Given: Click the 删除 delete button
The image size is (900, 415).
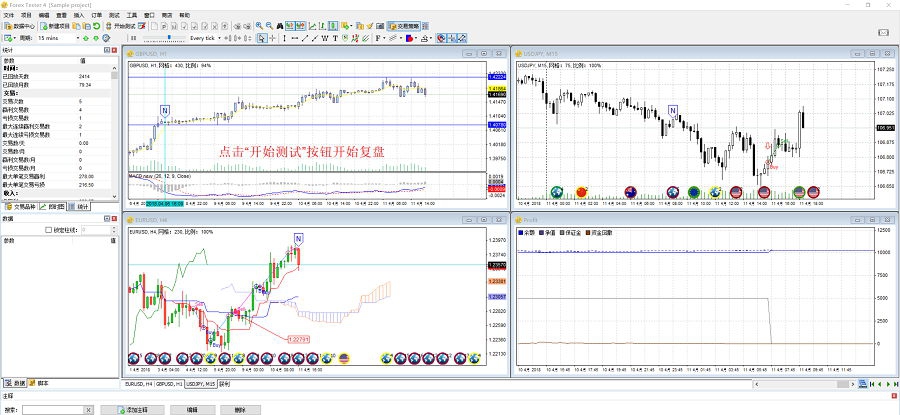Looking at the screenshot, I should click(240, 410).
